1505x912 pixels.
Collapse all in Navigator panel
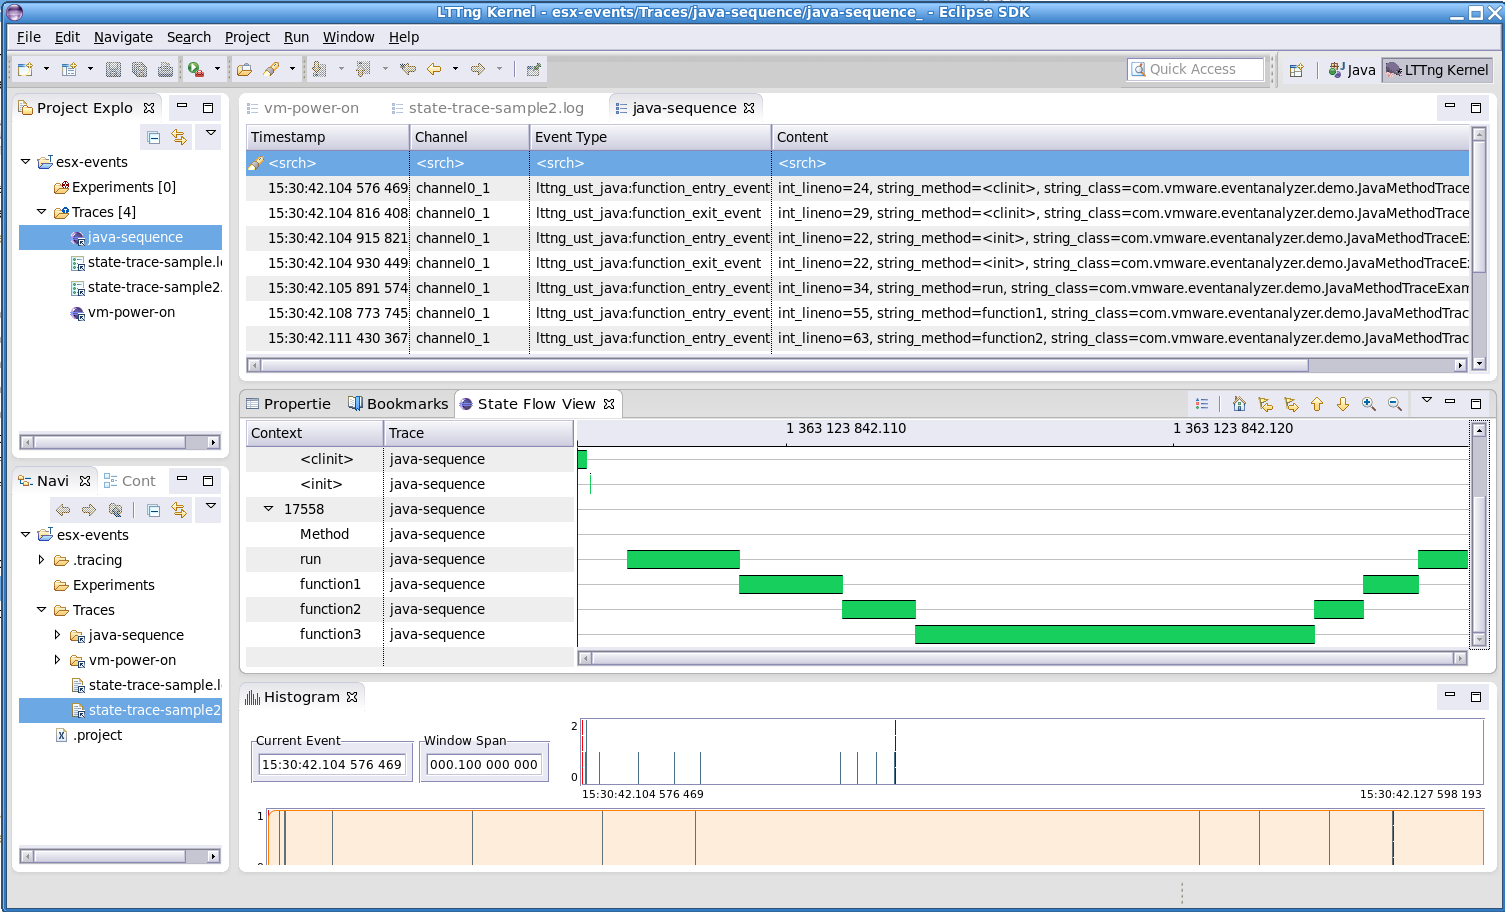pyautogui.click(x=153, y=510)
